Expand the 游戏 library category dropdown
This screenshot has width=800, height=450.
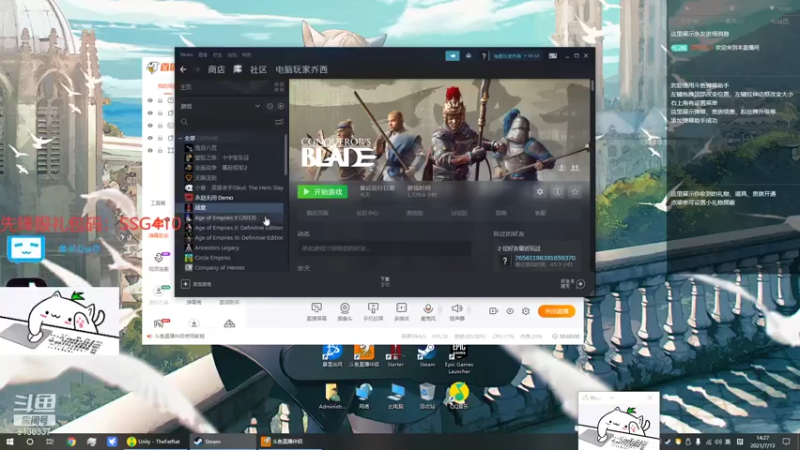click(x=257, y=106)
